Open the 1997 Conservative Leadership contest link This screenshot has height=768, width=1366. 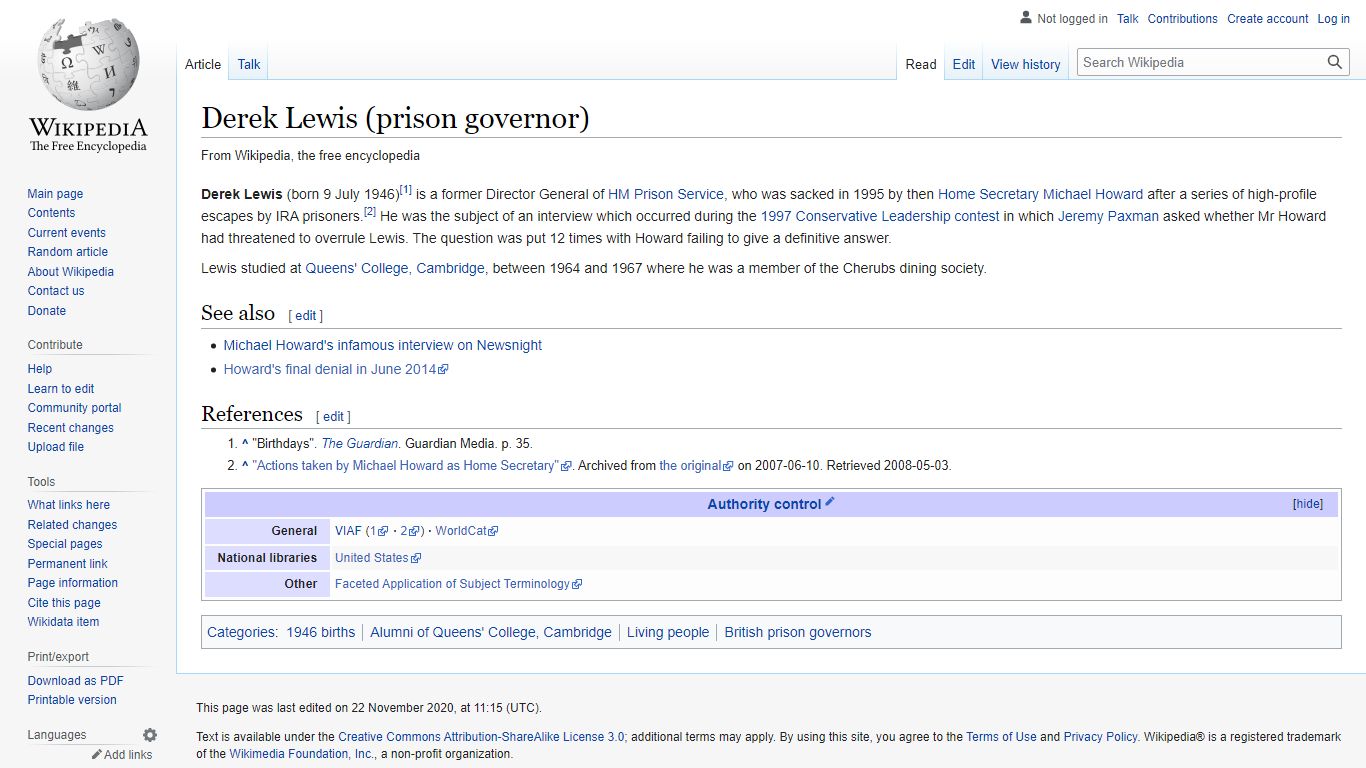(x=880, y=216)
